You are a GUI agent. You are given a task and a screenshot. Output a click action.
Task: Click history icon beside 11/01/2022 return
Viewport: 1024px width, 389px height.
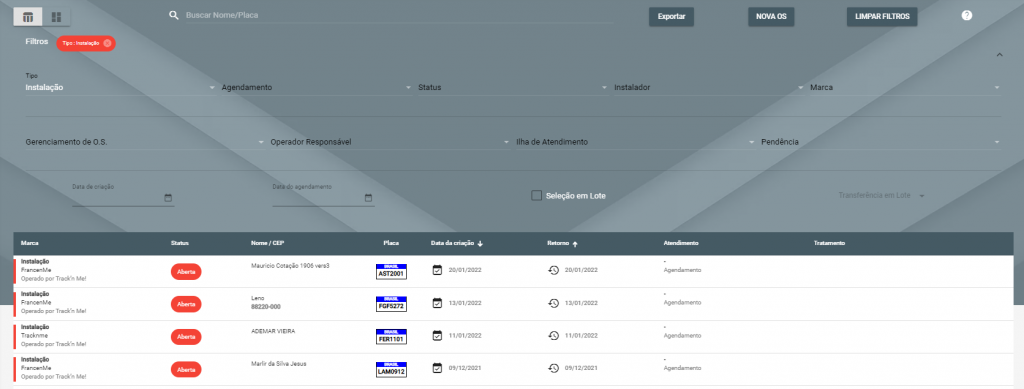pos(553,335)
